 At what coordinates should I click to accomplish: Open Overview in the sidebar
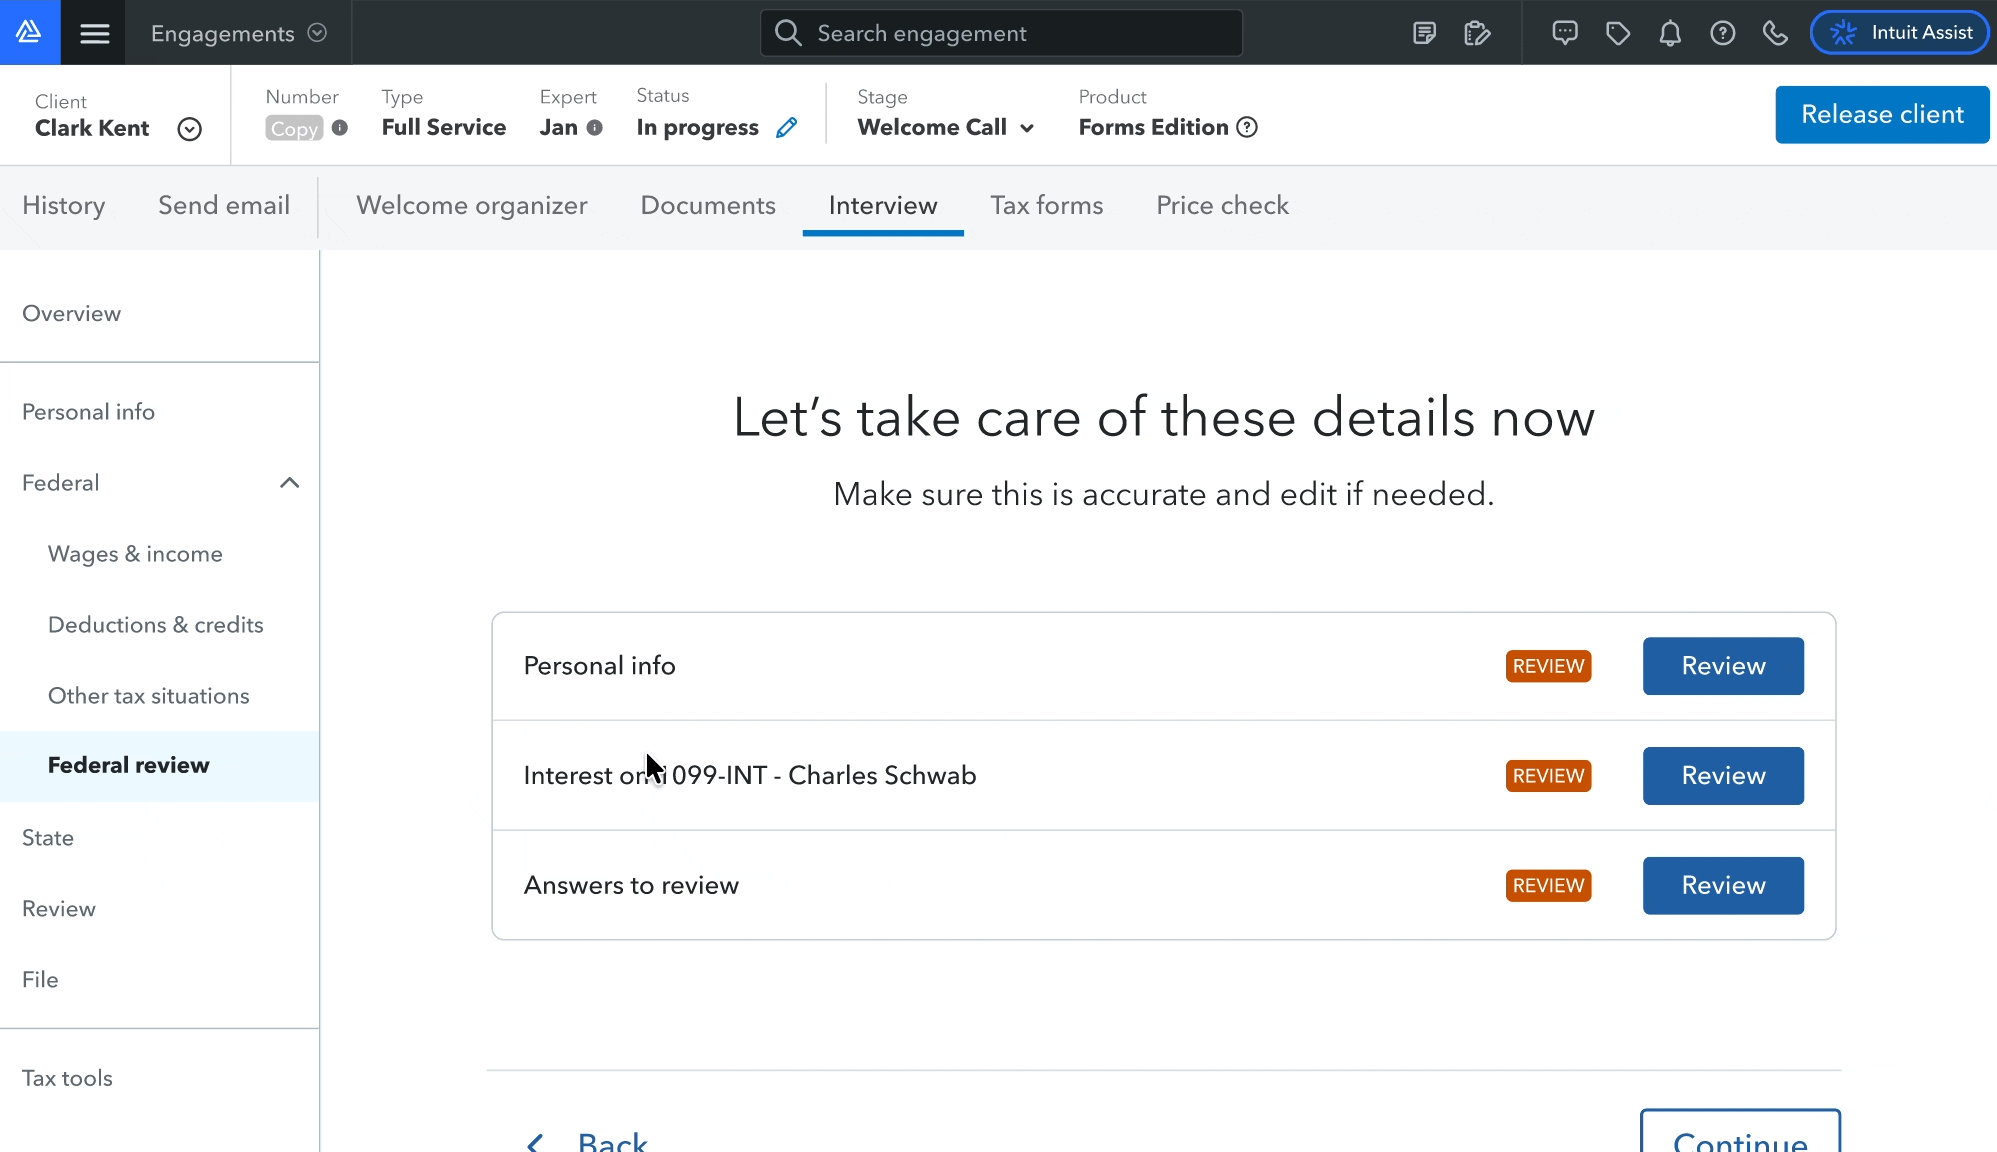[72, 313]
